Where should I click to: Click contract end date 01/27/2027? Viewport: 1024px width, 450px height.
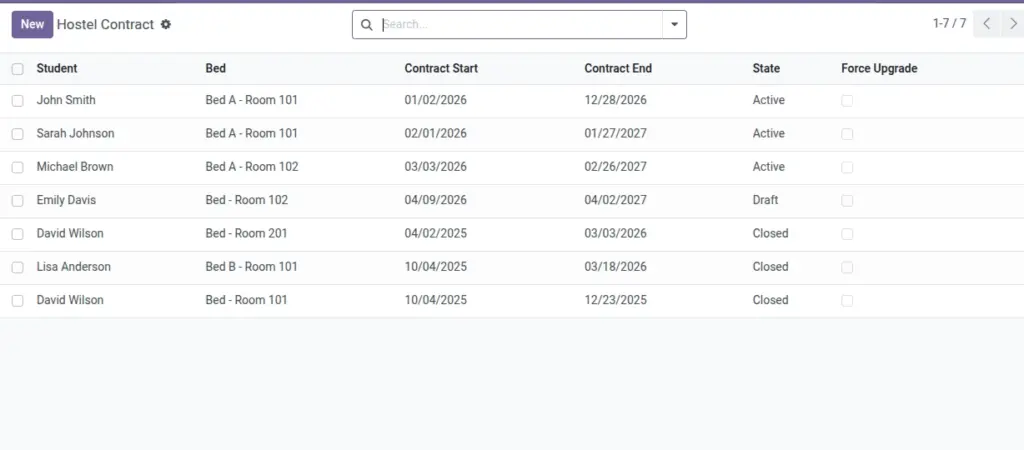(616, 133)
